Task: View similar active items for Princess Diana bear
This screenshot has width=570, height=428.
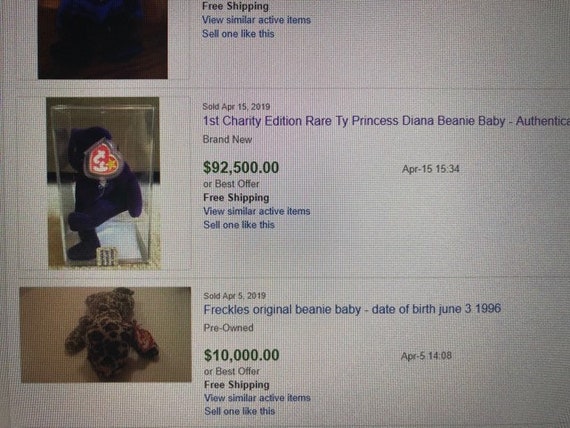Action: point(257,211)
